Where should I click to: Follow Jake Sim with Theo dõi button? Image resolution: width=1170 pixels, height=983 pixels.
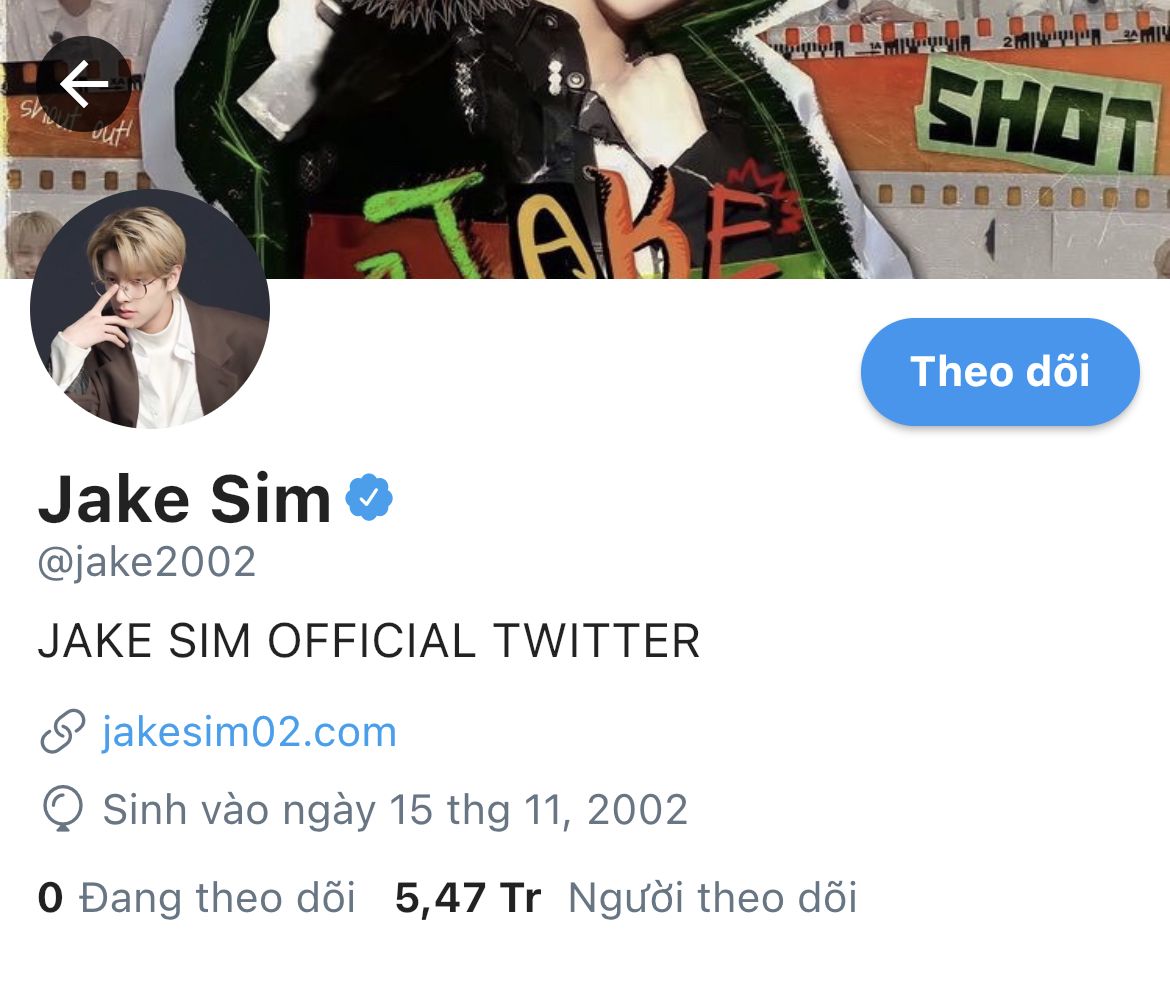point(1000,372)
